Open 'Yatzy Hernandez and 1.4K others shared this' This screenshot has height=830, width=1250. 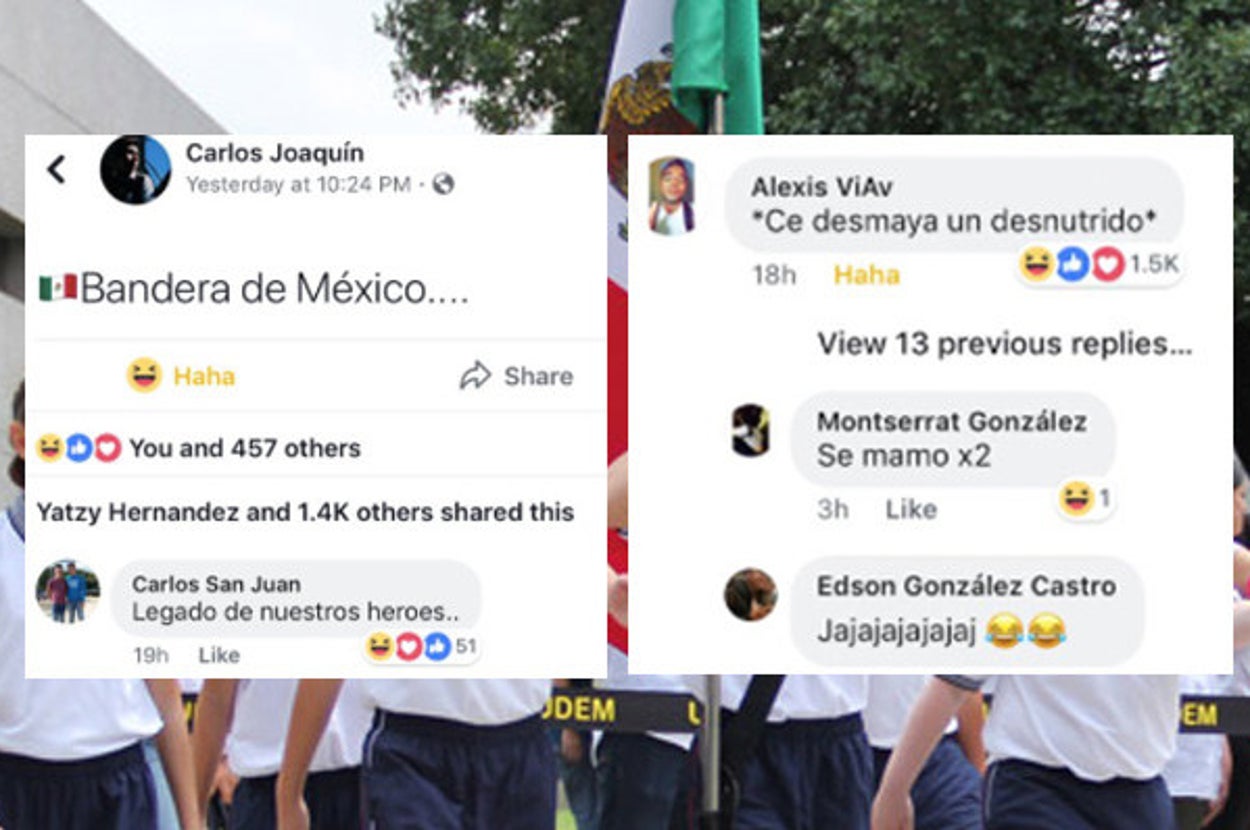(x=305, y=512)
